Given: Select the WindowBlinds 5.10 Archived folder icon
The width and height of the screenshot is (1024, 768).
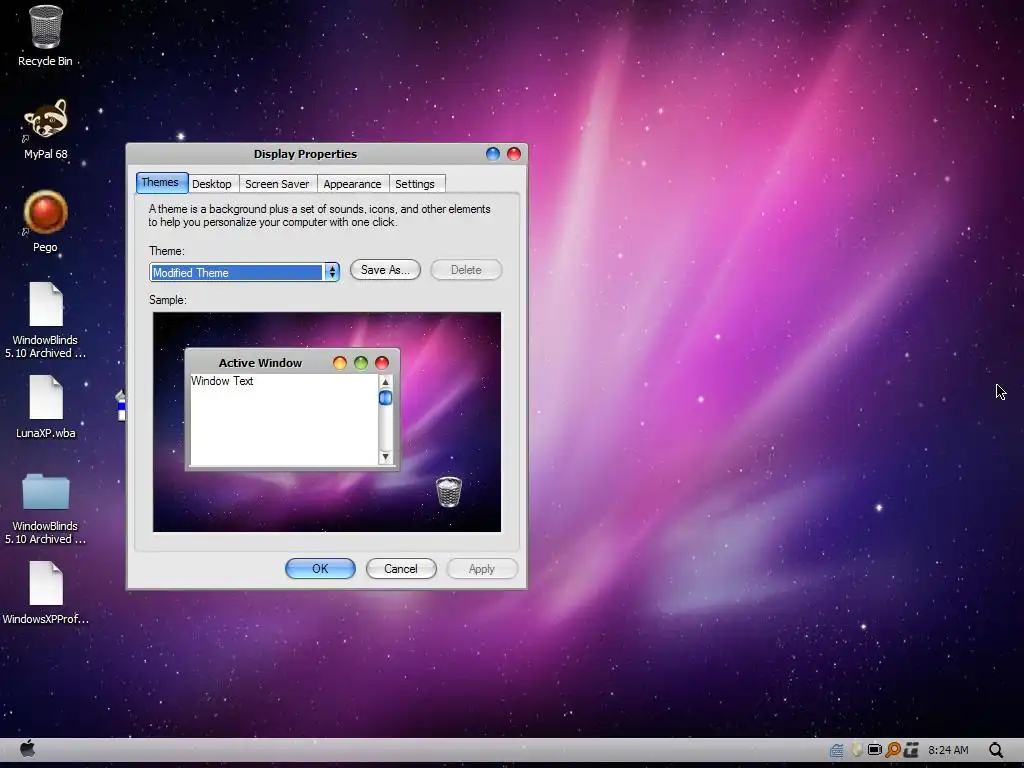Looking at the screenshot, I should (46, 492).
